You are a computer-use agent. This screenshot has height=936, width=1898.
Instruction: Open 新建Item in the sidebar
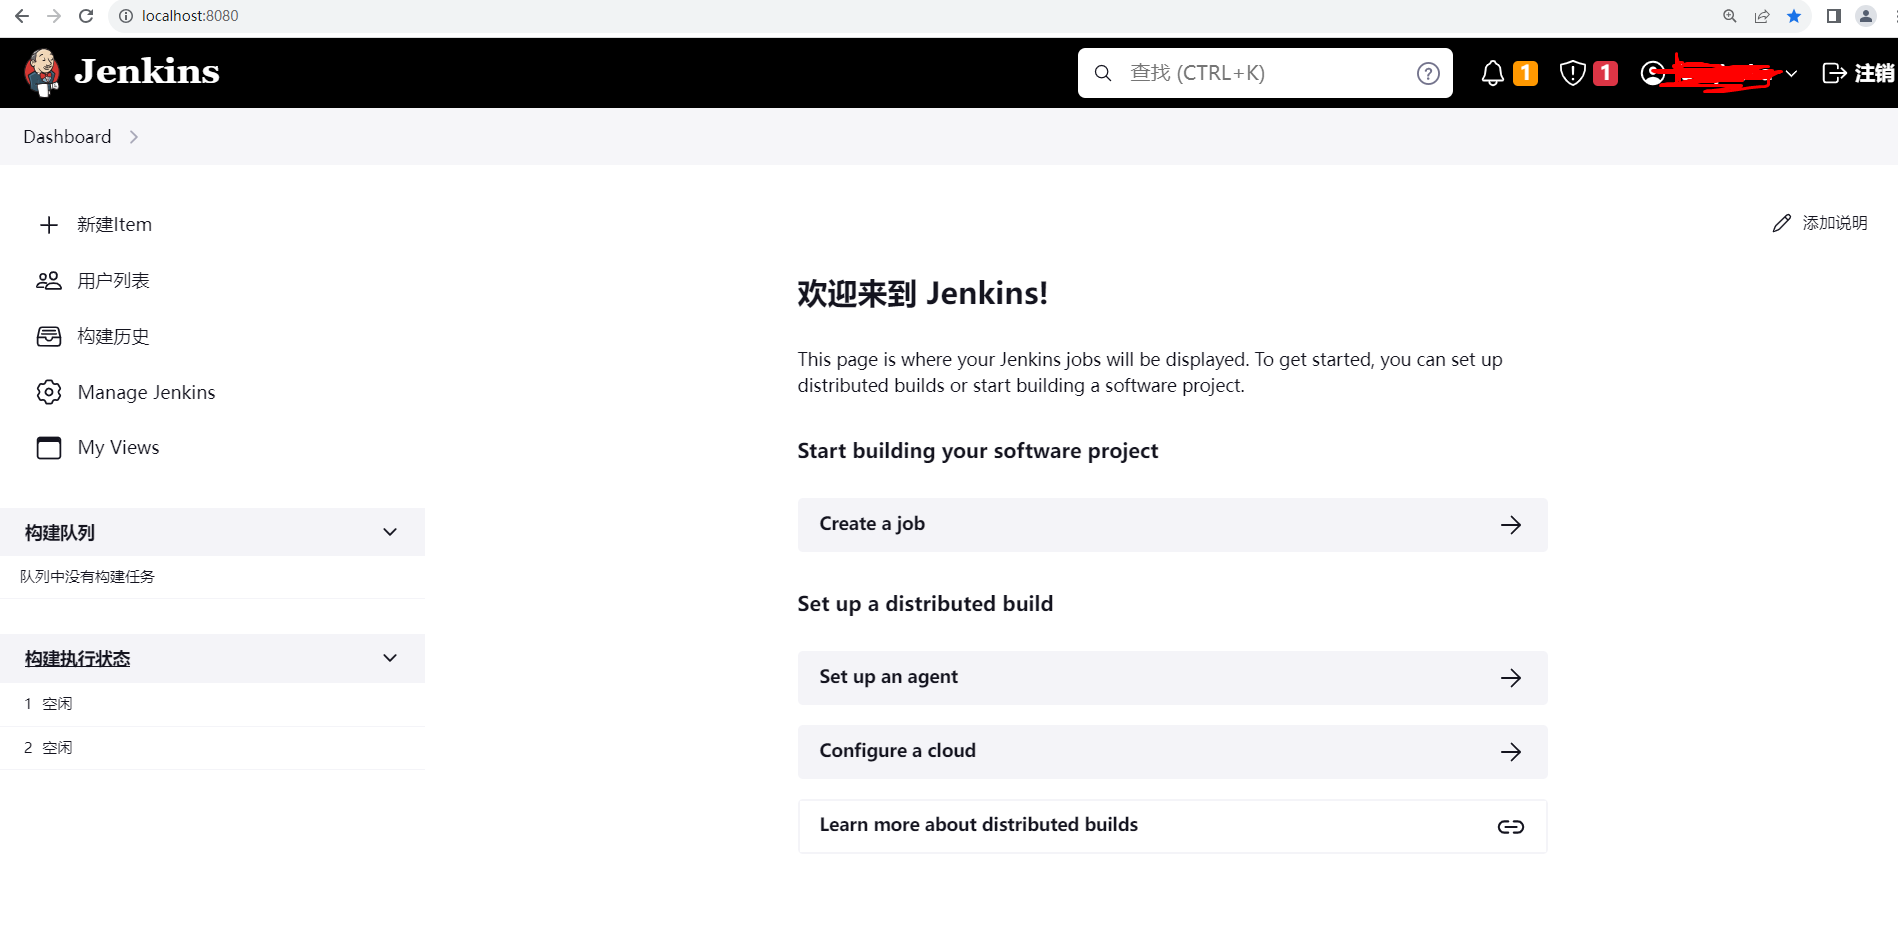(114, 225)
